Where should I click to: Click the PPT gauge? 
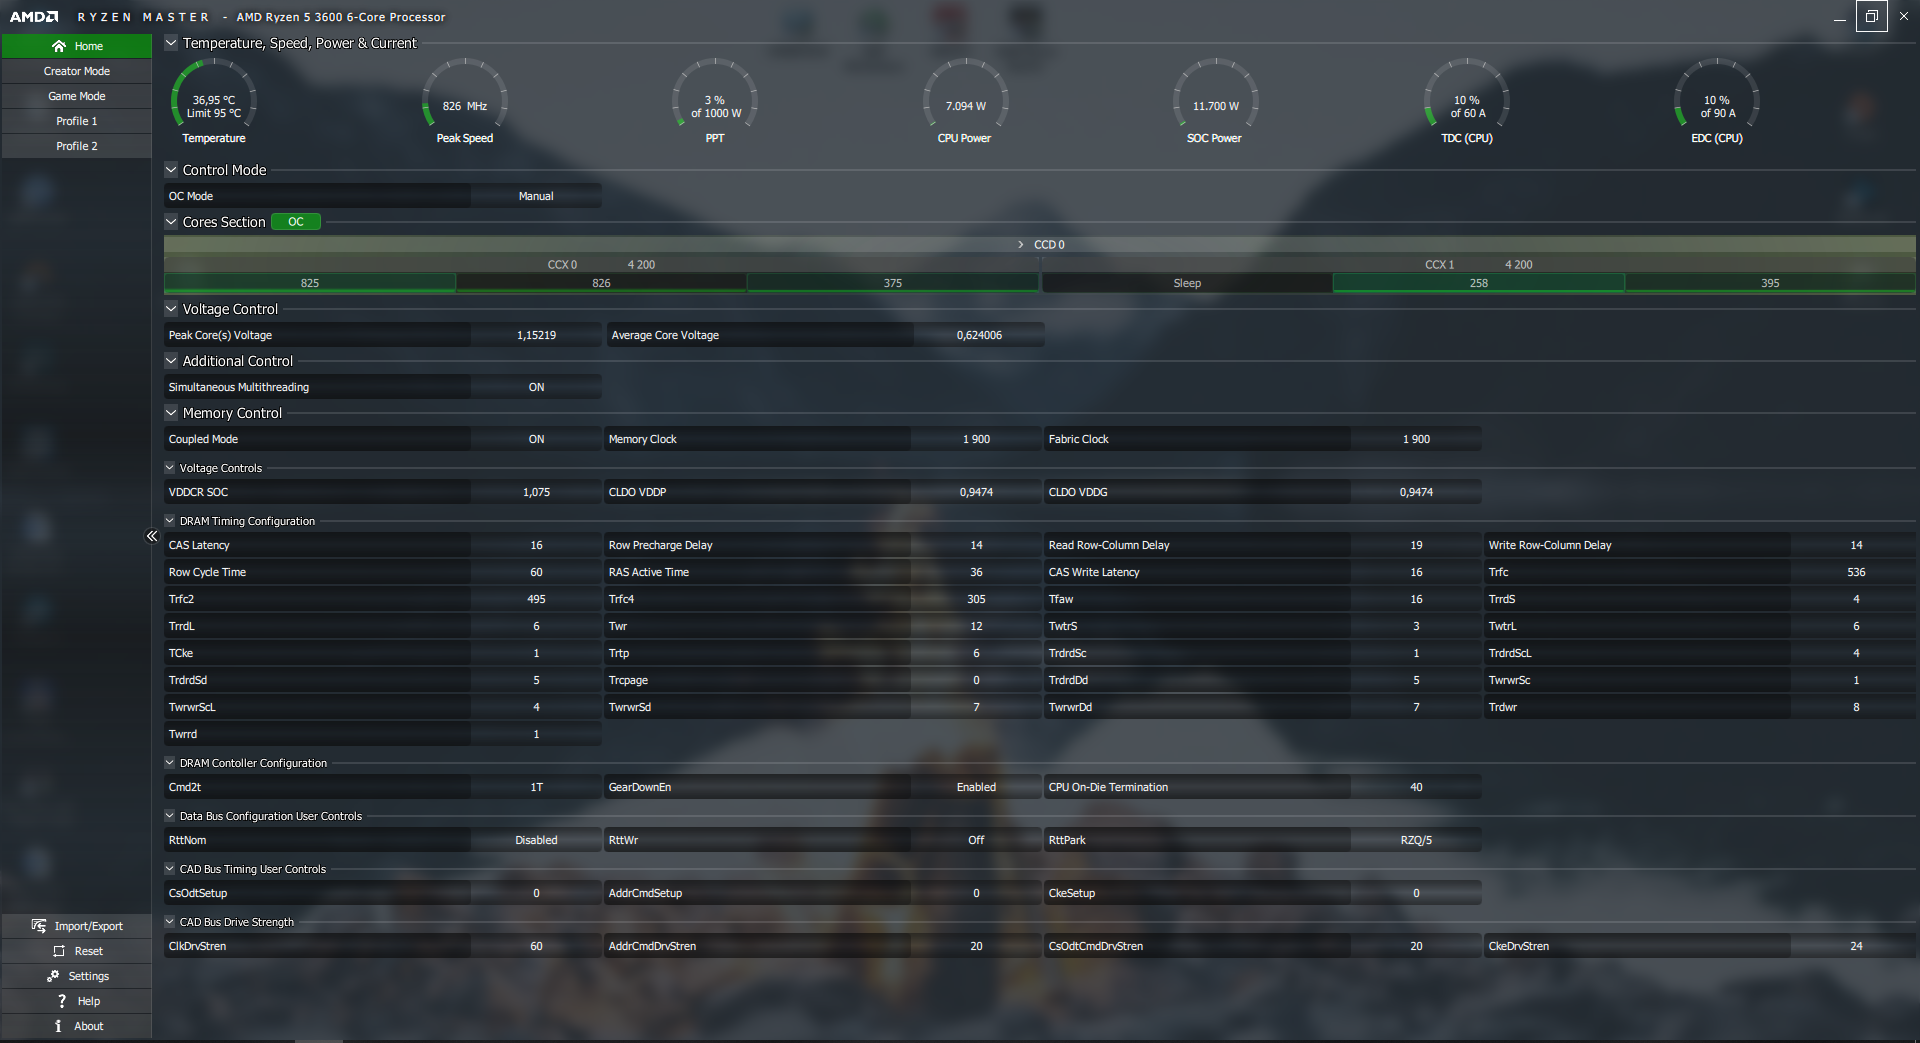click(x=715, y=101)
